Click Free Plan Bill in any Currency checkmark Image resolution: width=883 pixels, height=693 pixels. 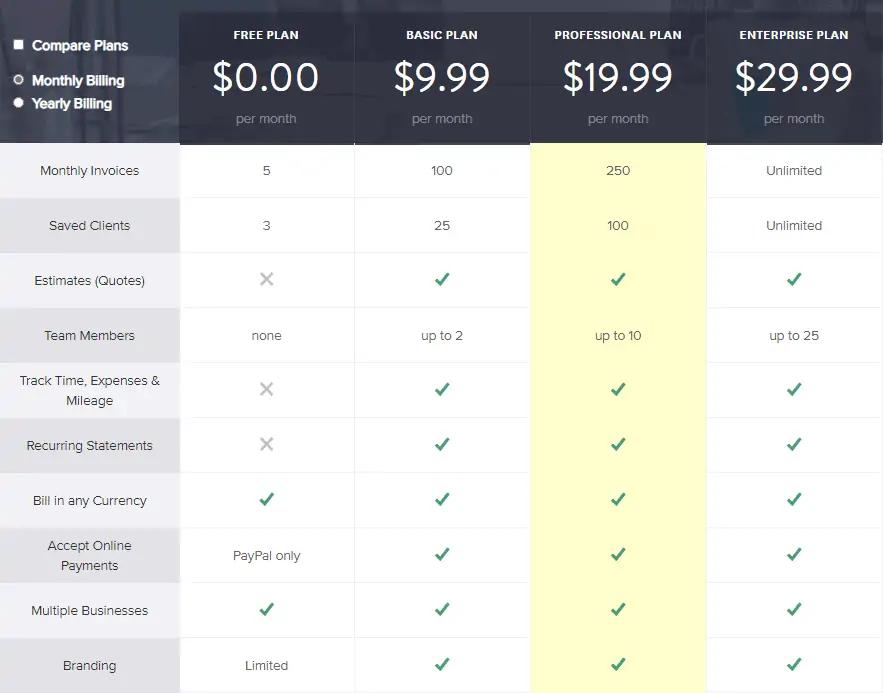(266, 499)
